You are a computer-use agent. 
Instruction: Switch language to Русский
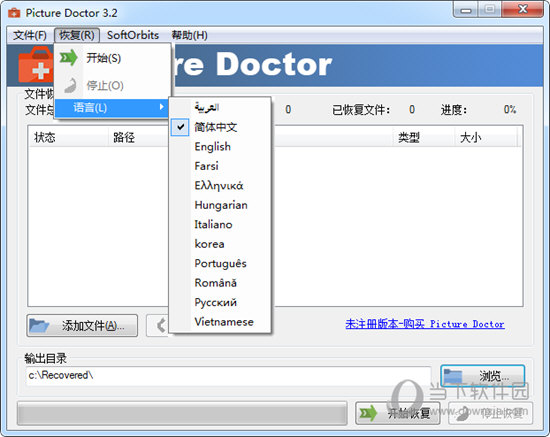click(x=220, y=302)
